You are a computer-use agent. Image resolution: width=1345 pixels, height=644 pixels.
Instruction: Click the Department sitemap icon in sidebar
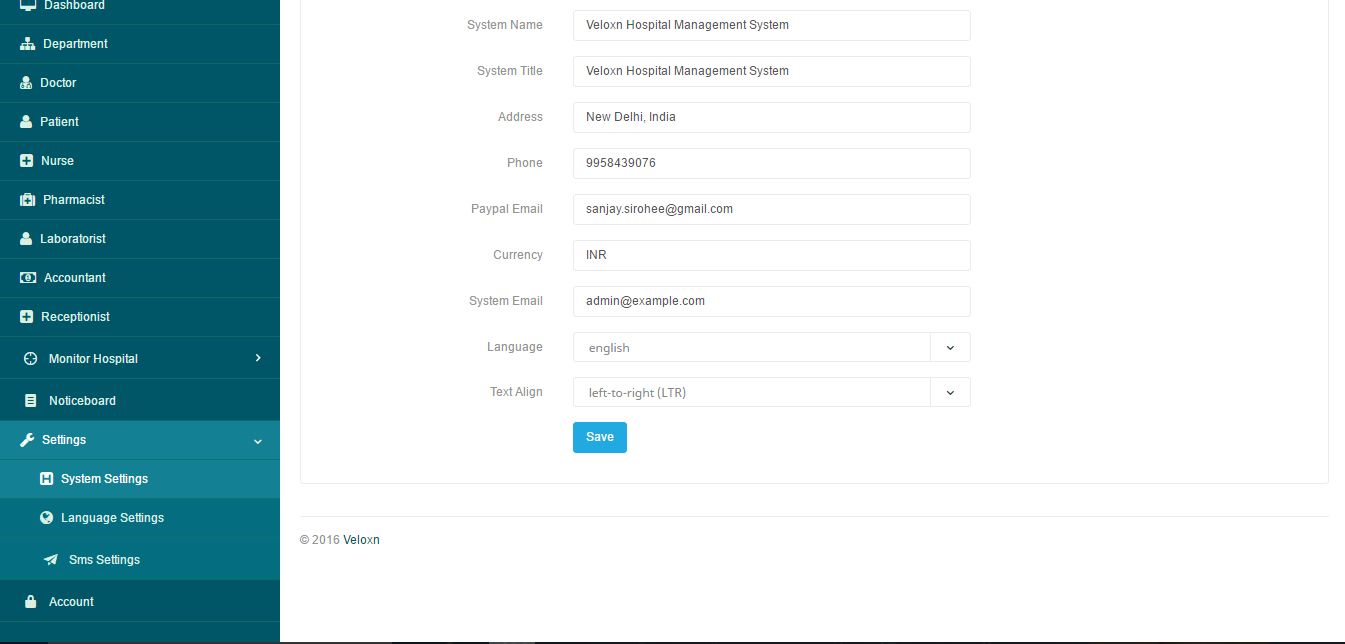click(27, 44)
